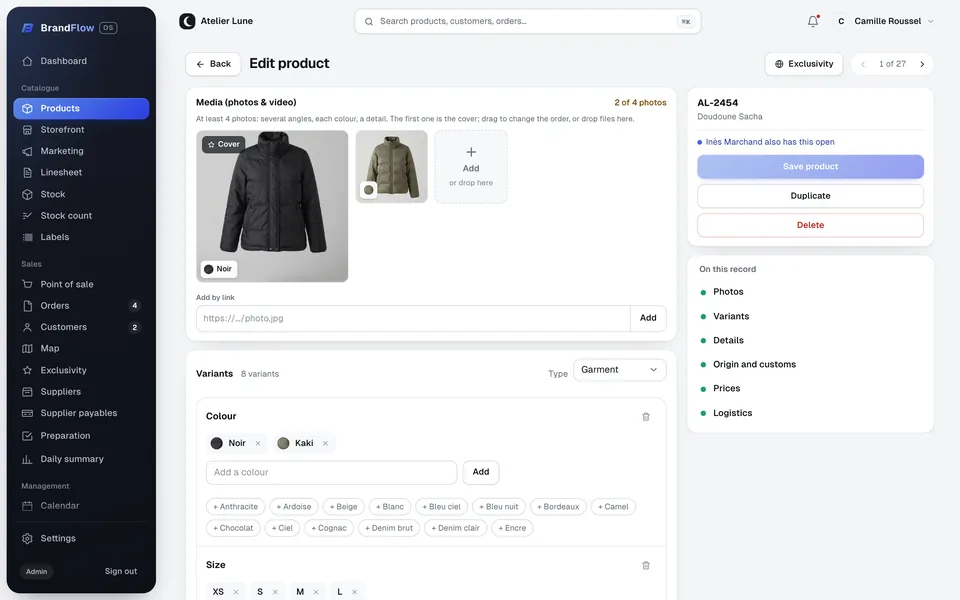The image size is (960, 600).
Task: Add the Camel colour suggestion
Action: click(613, 506)
